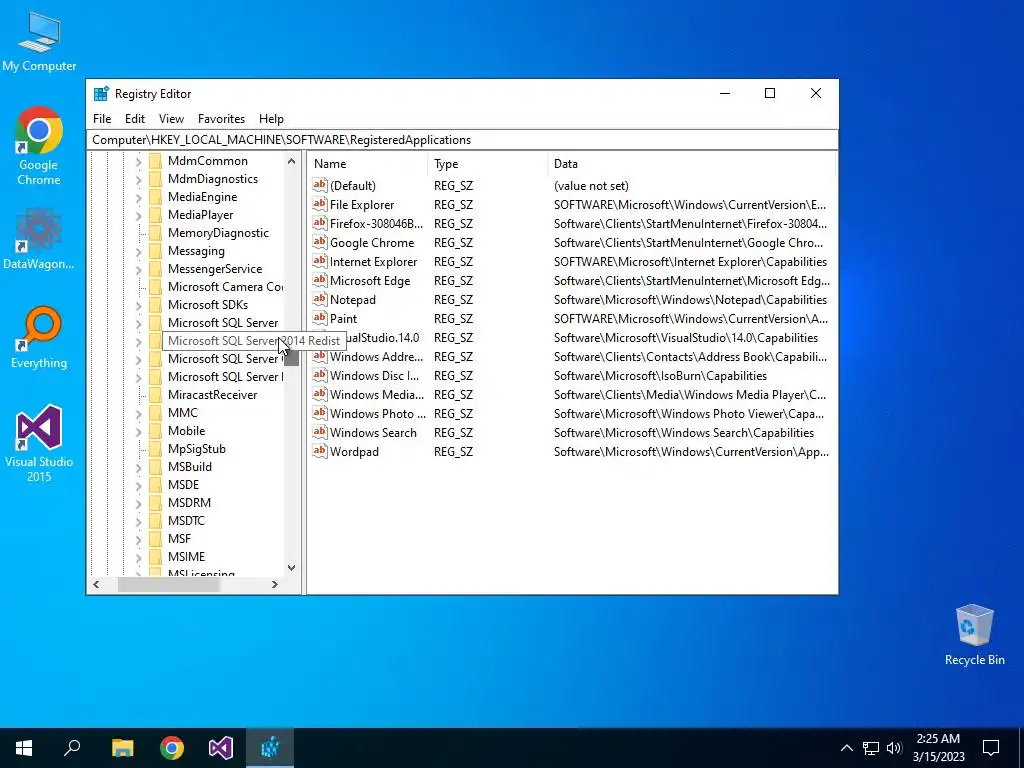Select the MSDRM key
This screenshot has width=1024, height=768.
tap(189, 503)
